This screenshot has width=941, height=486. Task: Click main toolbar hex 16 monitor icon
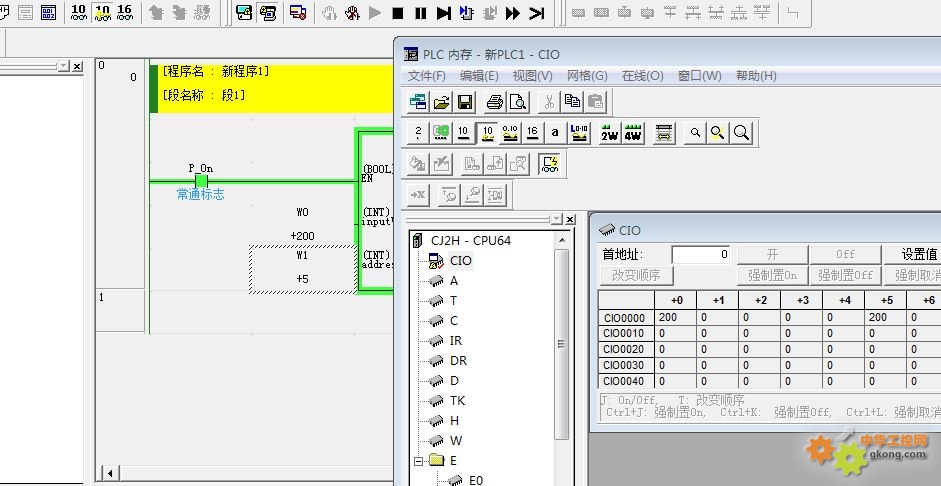click(x=125, y=12)
